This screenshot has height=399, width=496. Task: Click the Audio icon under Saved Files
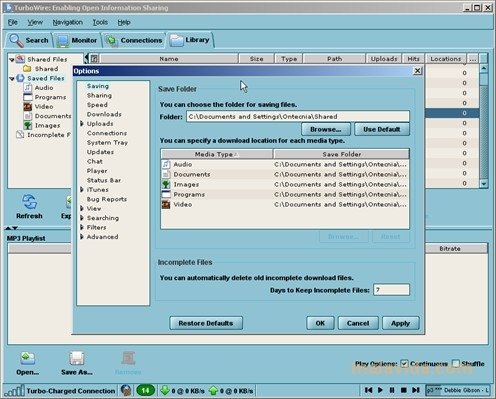click(28, 88)
